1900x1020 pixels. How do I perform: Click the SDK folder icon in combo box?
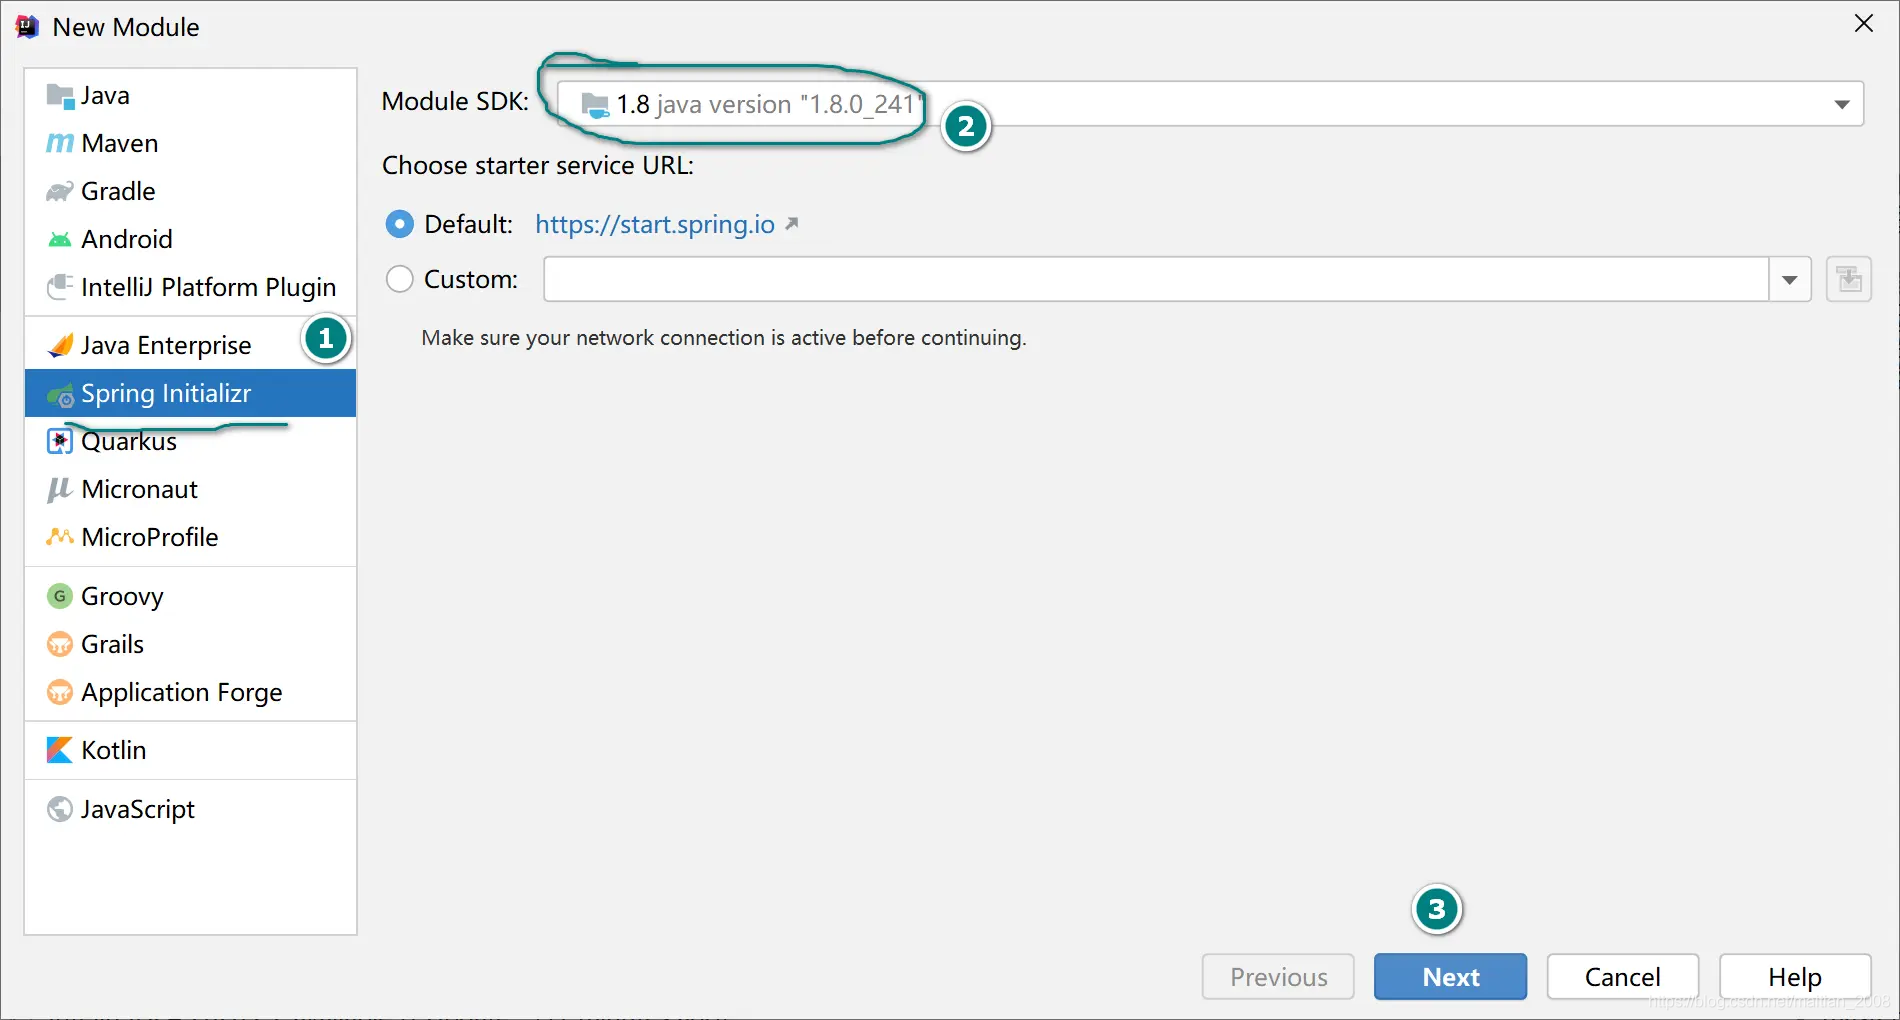point(595,105)
